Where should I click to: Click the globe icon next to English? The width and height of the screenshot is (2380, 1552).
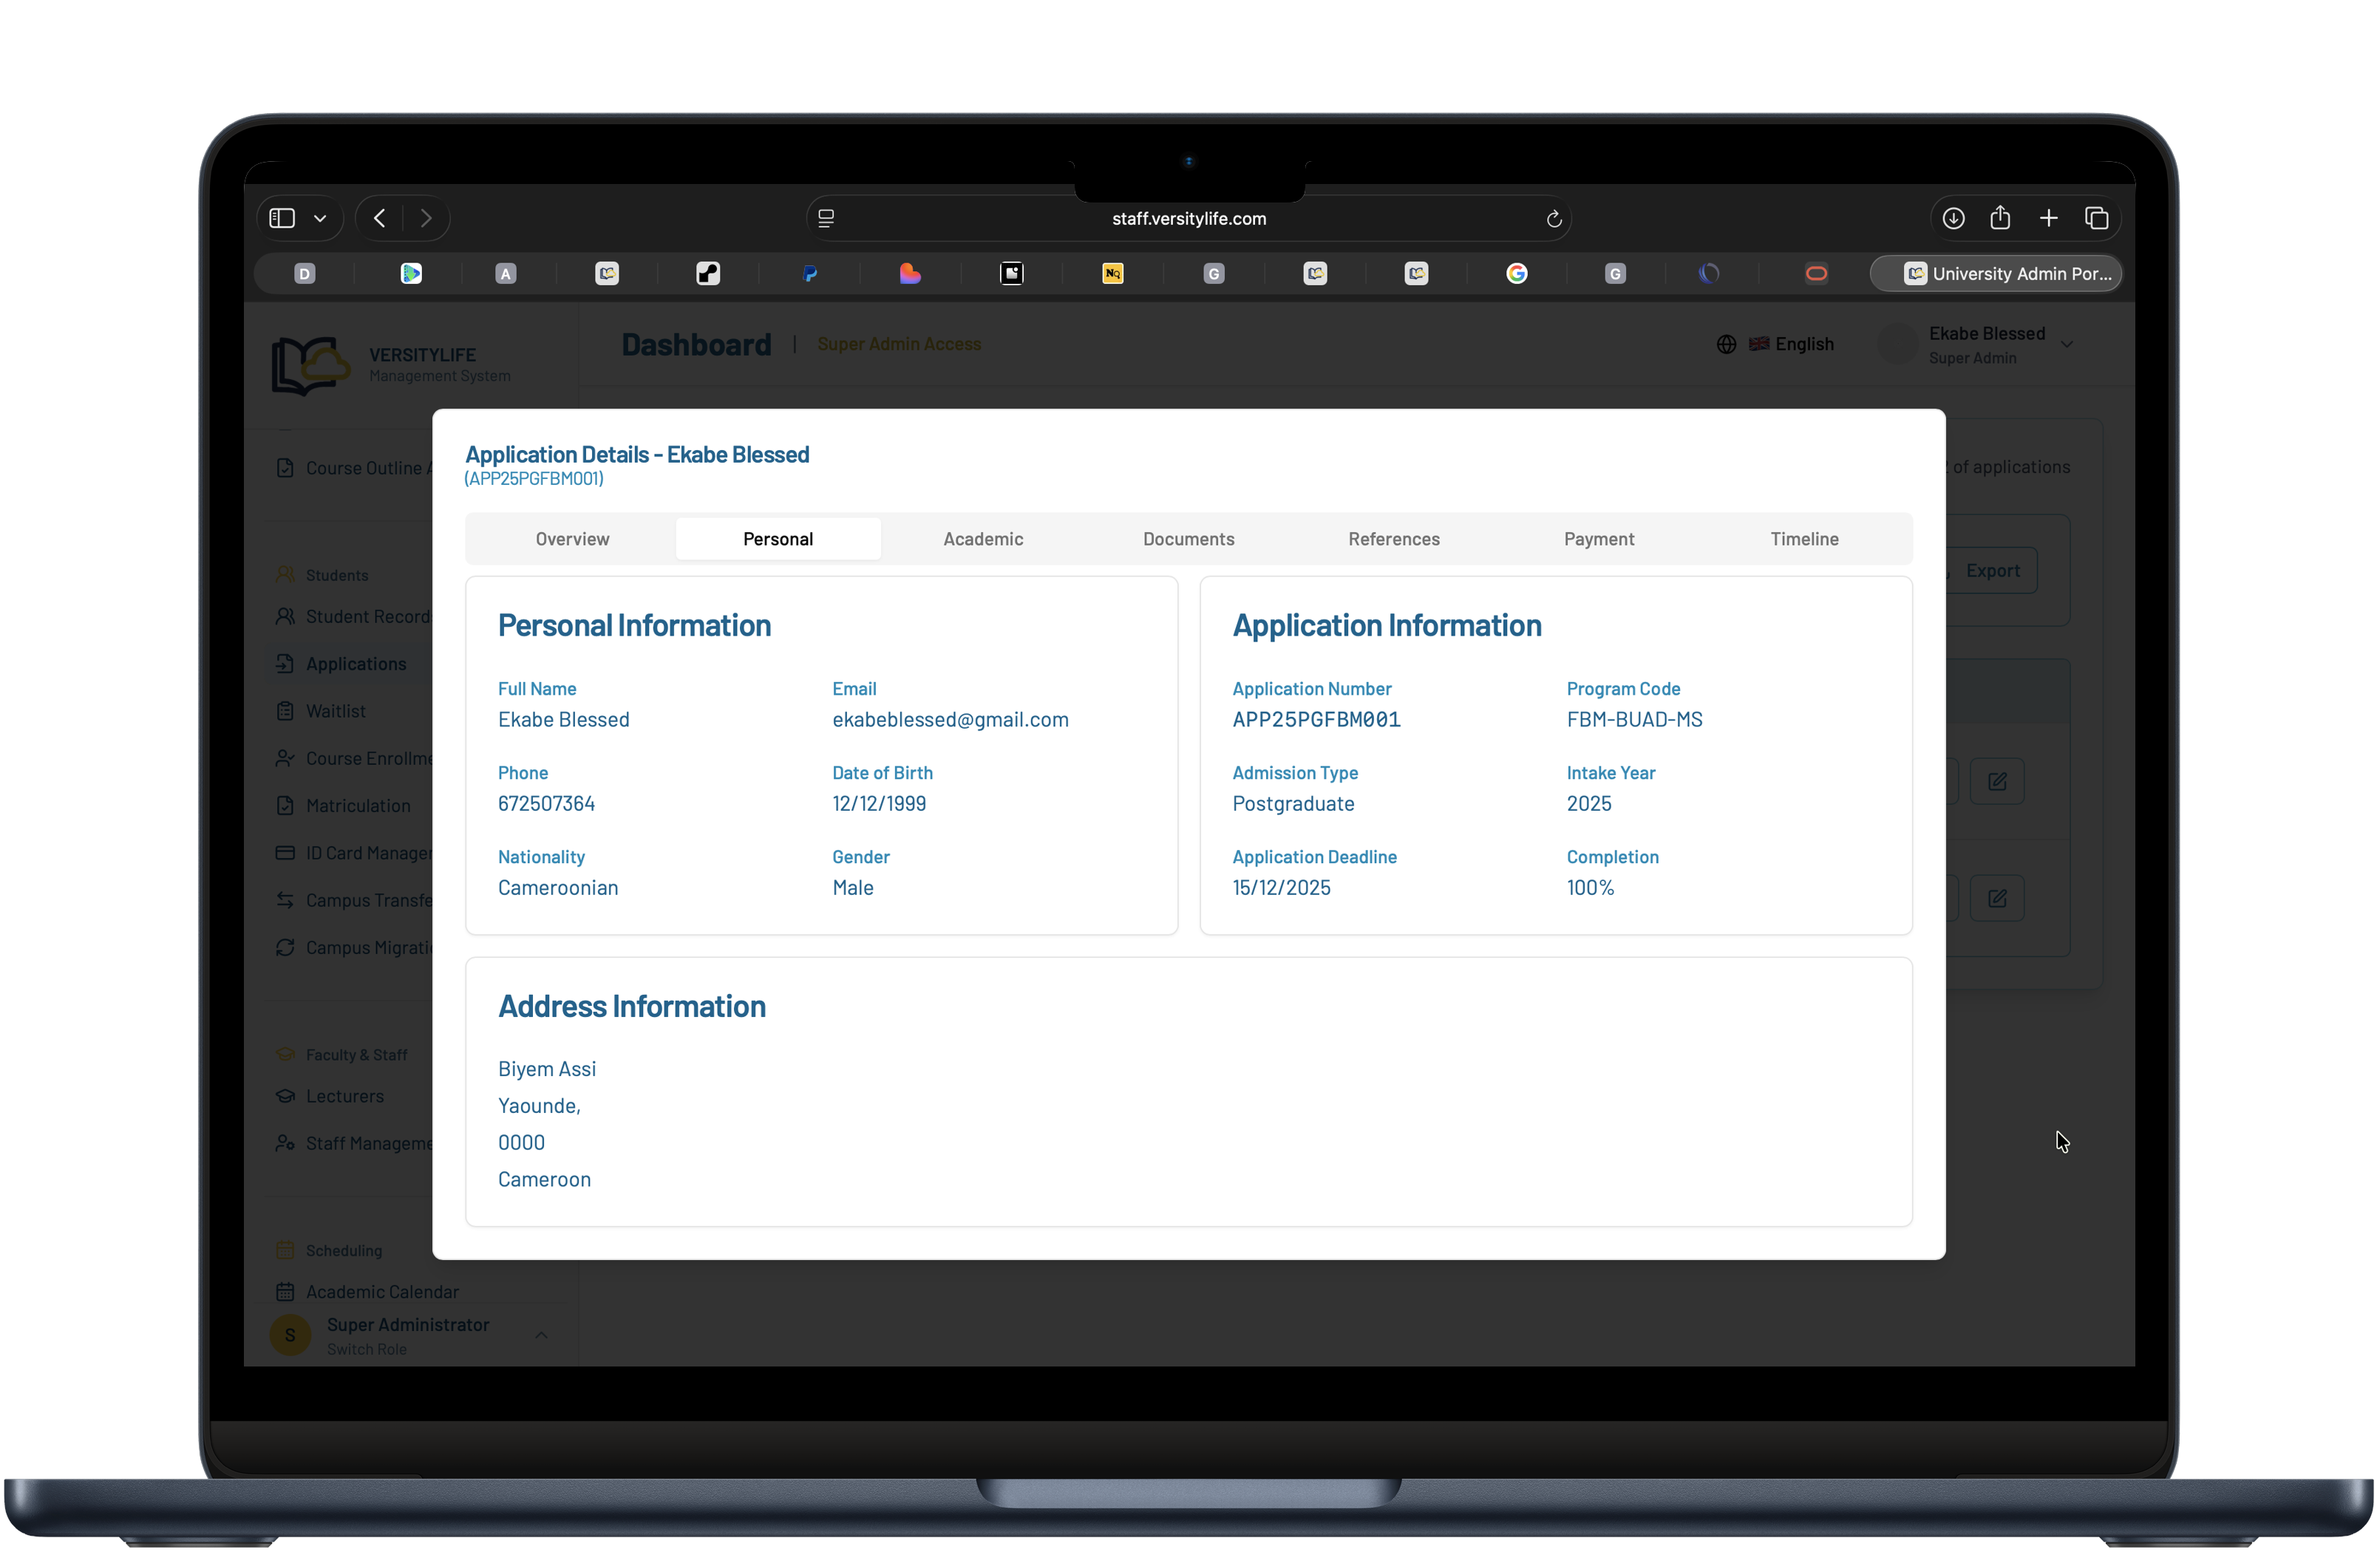1727,343
